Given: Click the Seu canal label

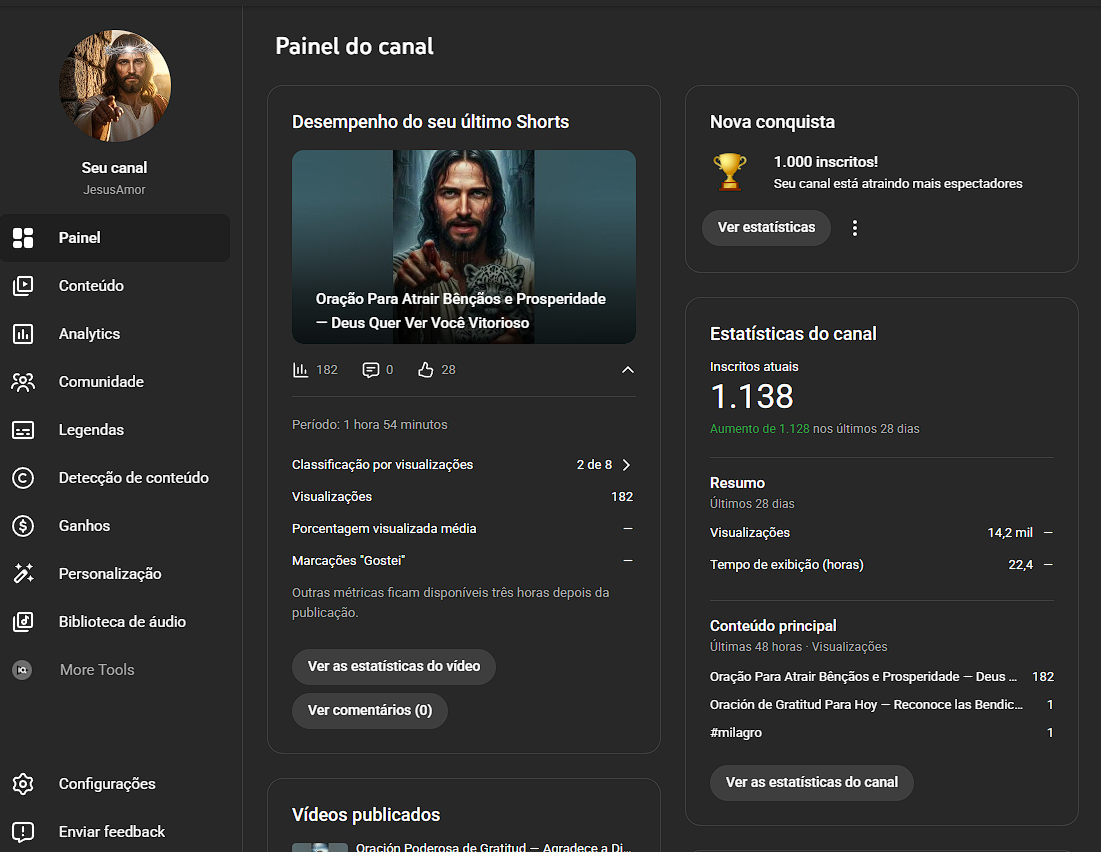Looking at the screenshot, I should [114, 168].
